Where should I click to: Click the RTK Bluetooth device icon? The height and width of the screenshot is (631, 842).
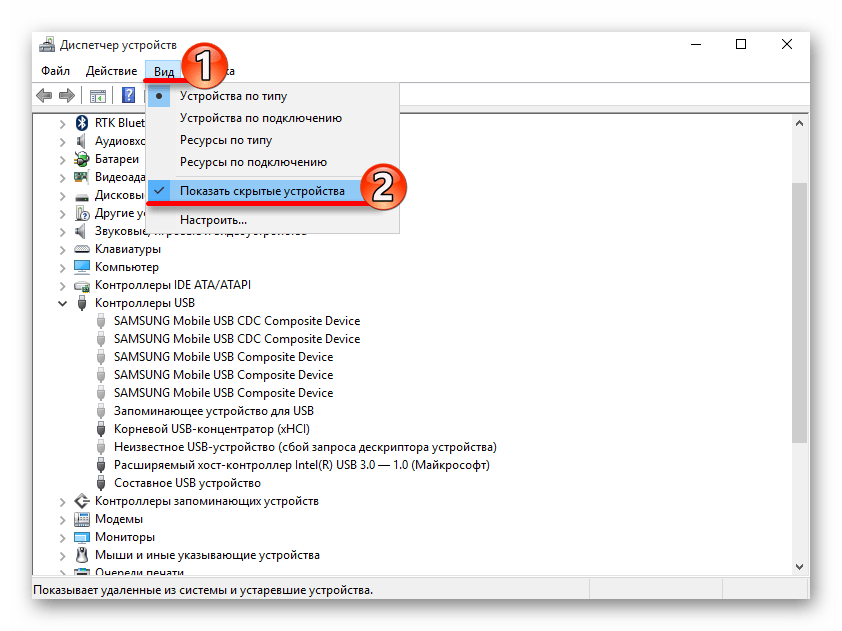(x=82, y=123)
